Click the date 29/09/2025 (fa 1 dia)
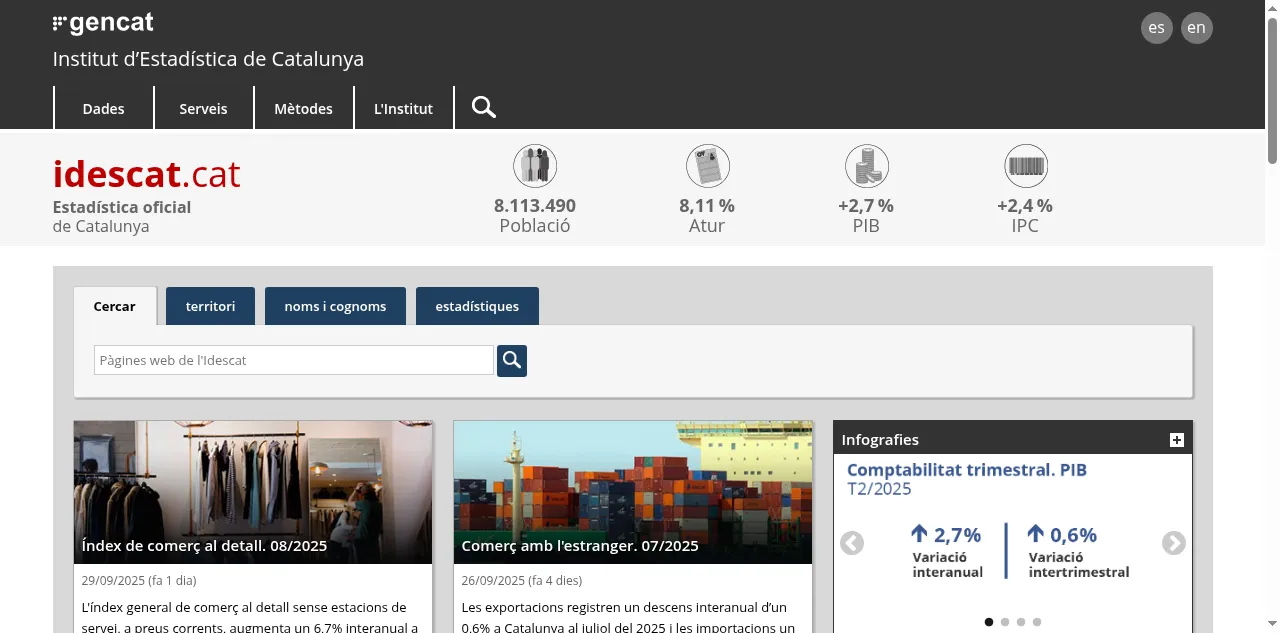 [139, 580]
